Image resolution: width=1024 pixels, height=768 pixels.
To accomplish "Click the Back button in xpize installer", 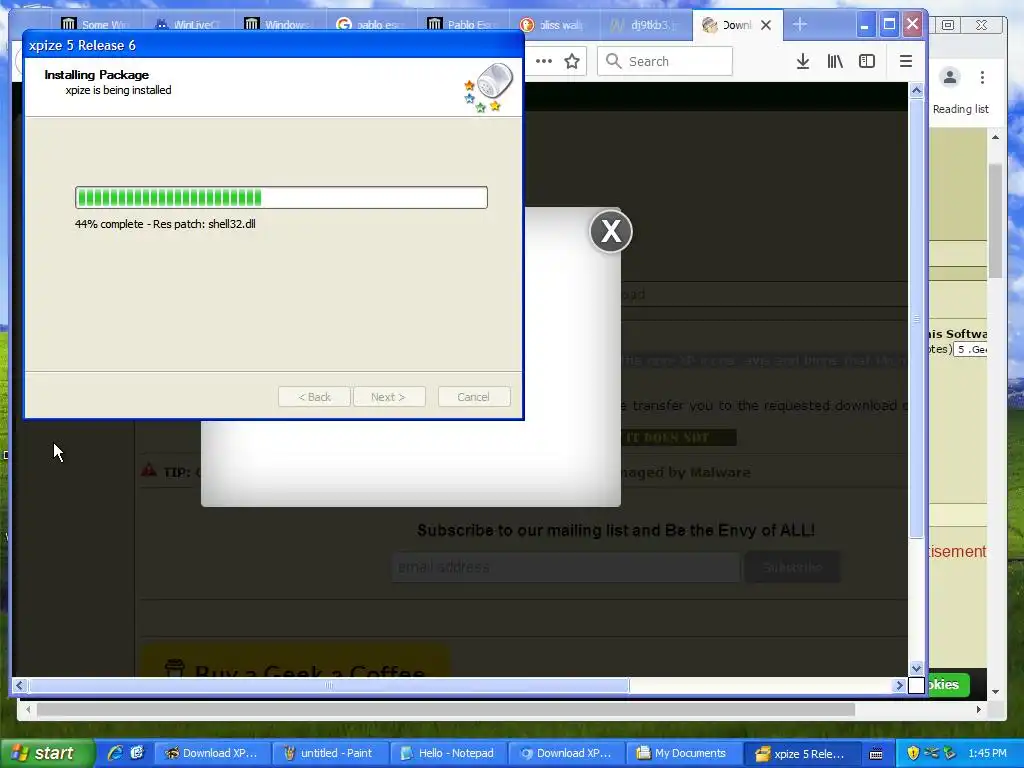I will 314,396.
